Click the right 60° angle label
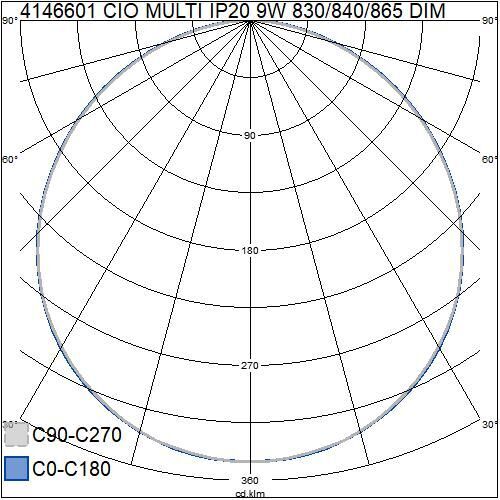The height and width of the screenshot is (500, 500). 490,160
